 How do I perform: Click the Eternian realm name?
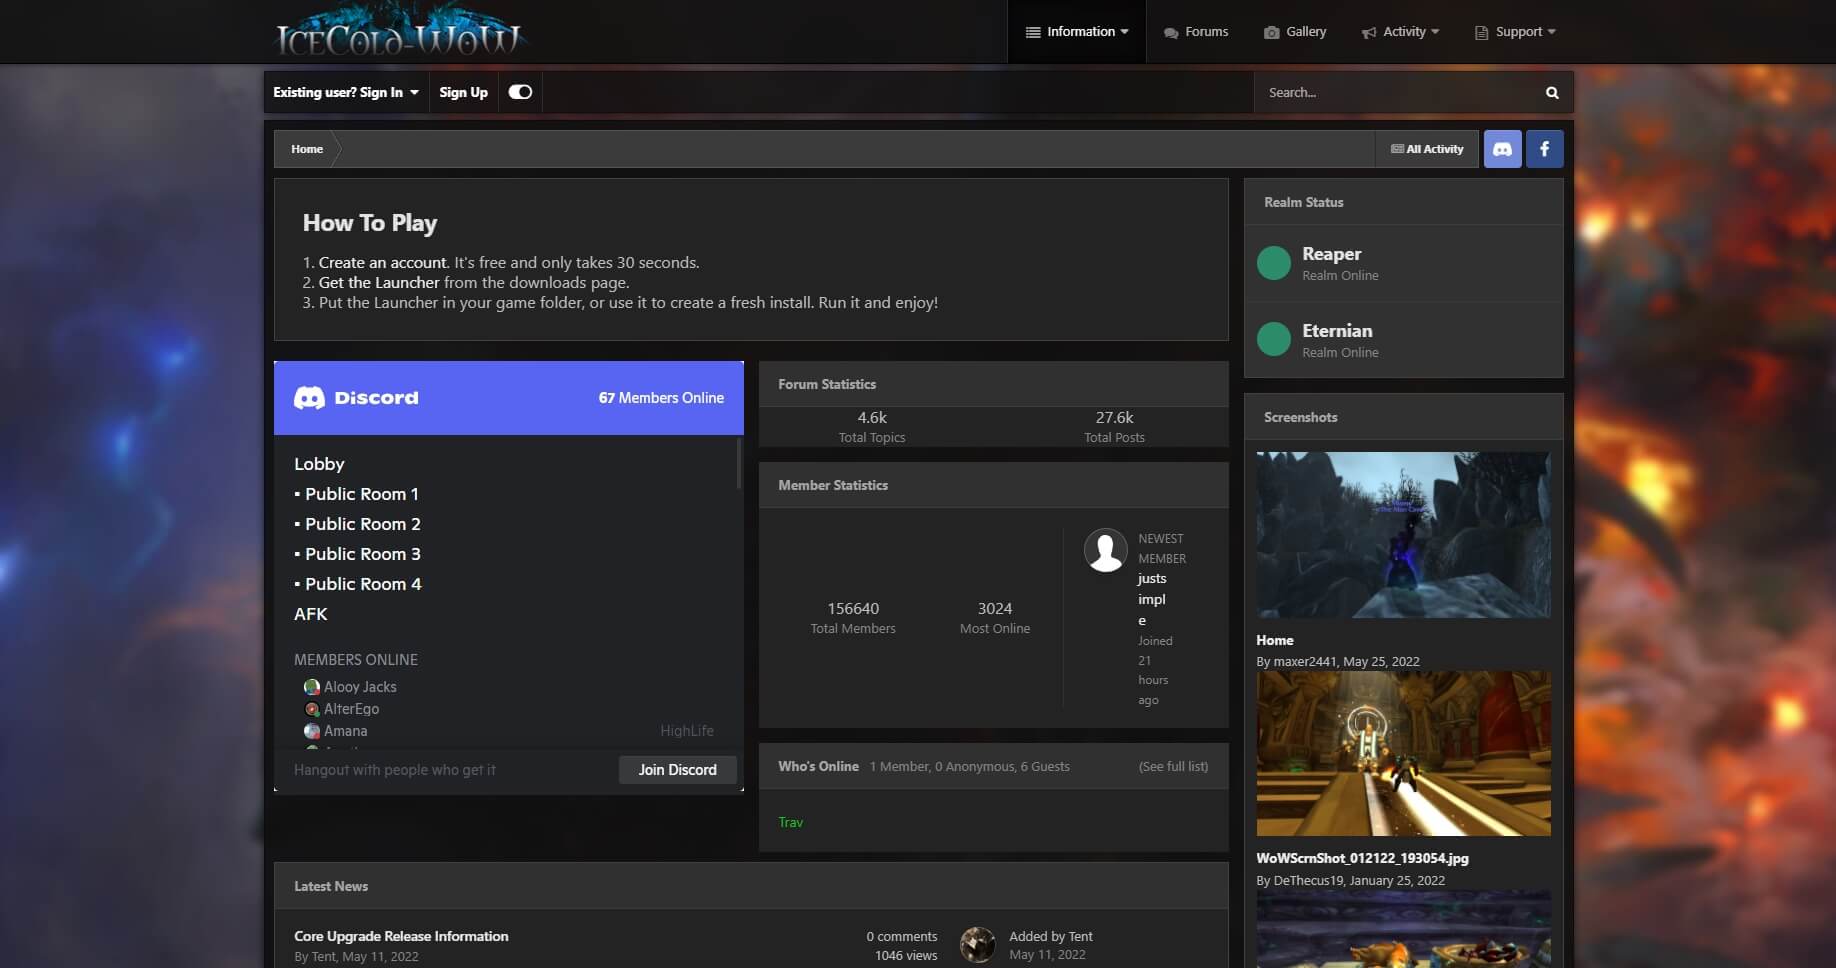[x=1337, y=331]
